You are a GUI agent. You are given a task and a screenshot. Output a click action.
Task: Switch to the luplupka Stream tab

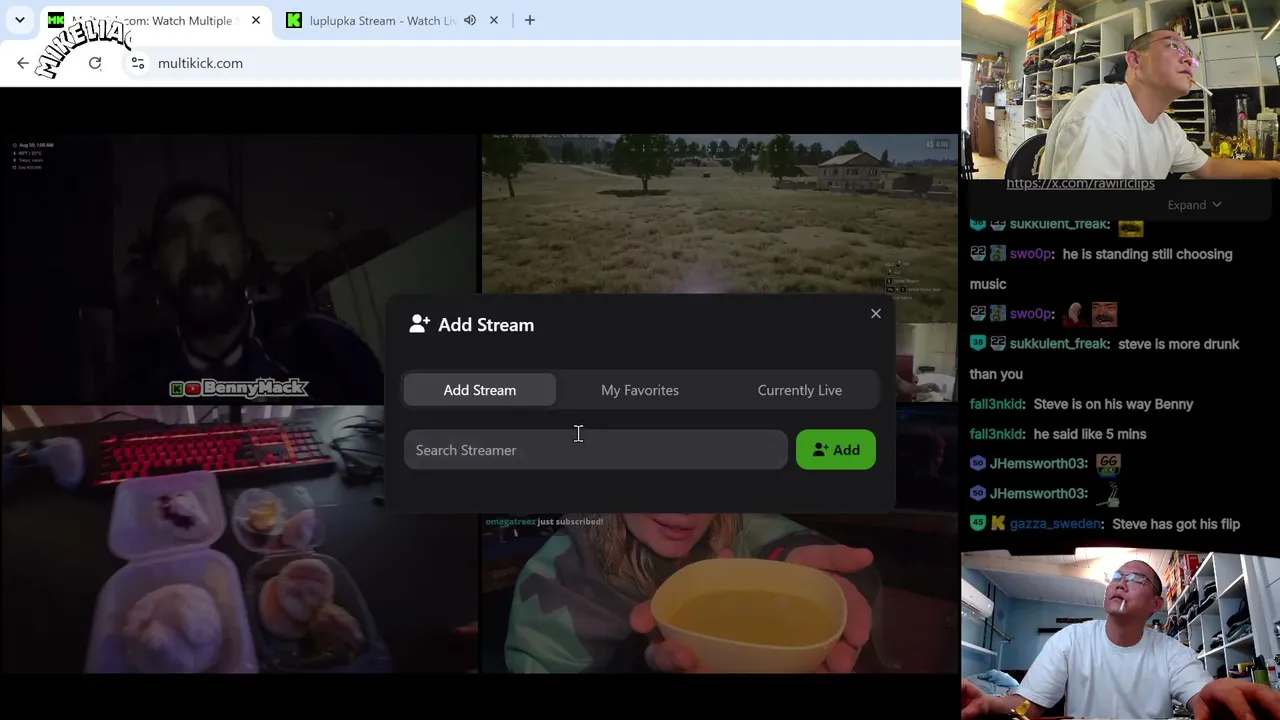pos(382,21)
